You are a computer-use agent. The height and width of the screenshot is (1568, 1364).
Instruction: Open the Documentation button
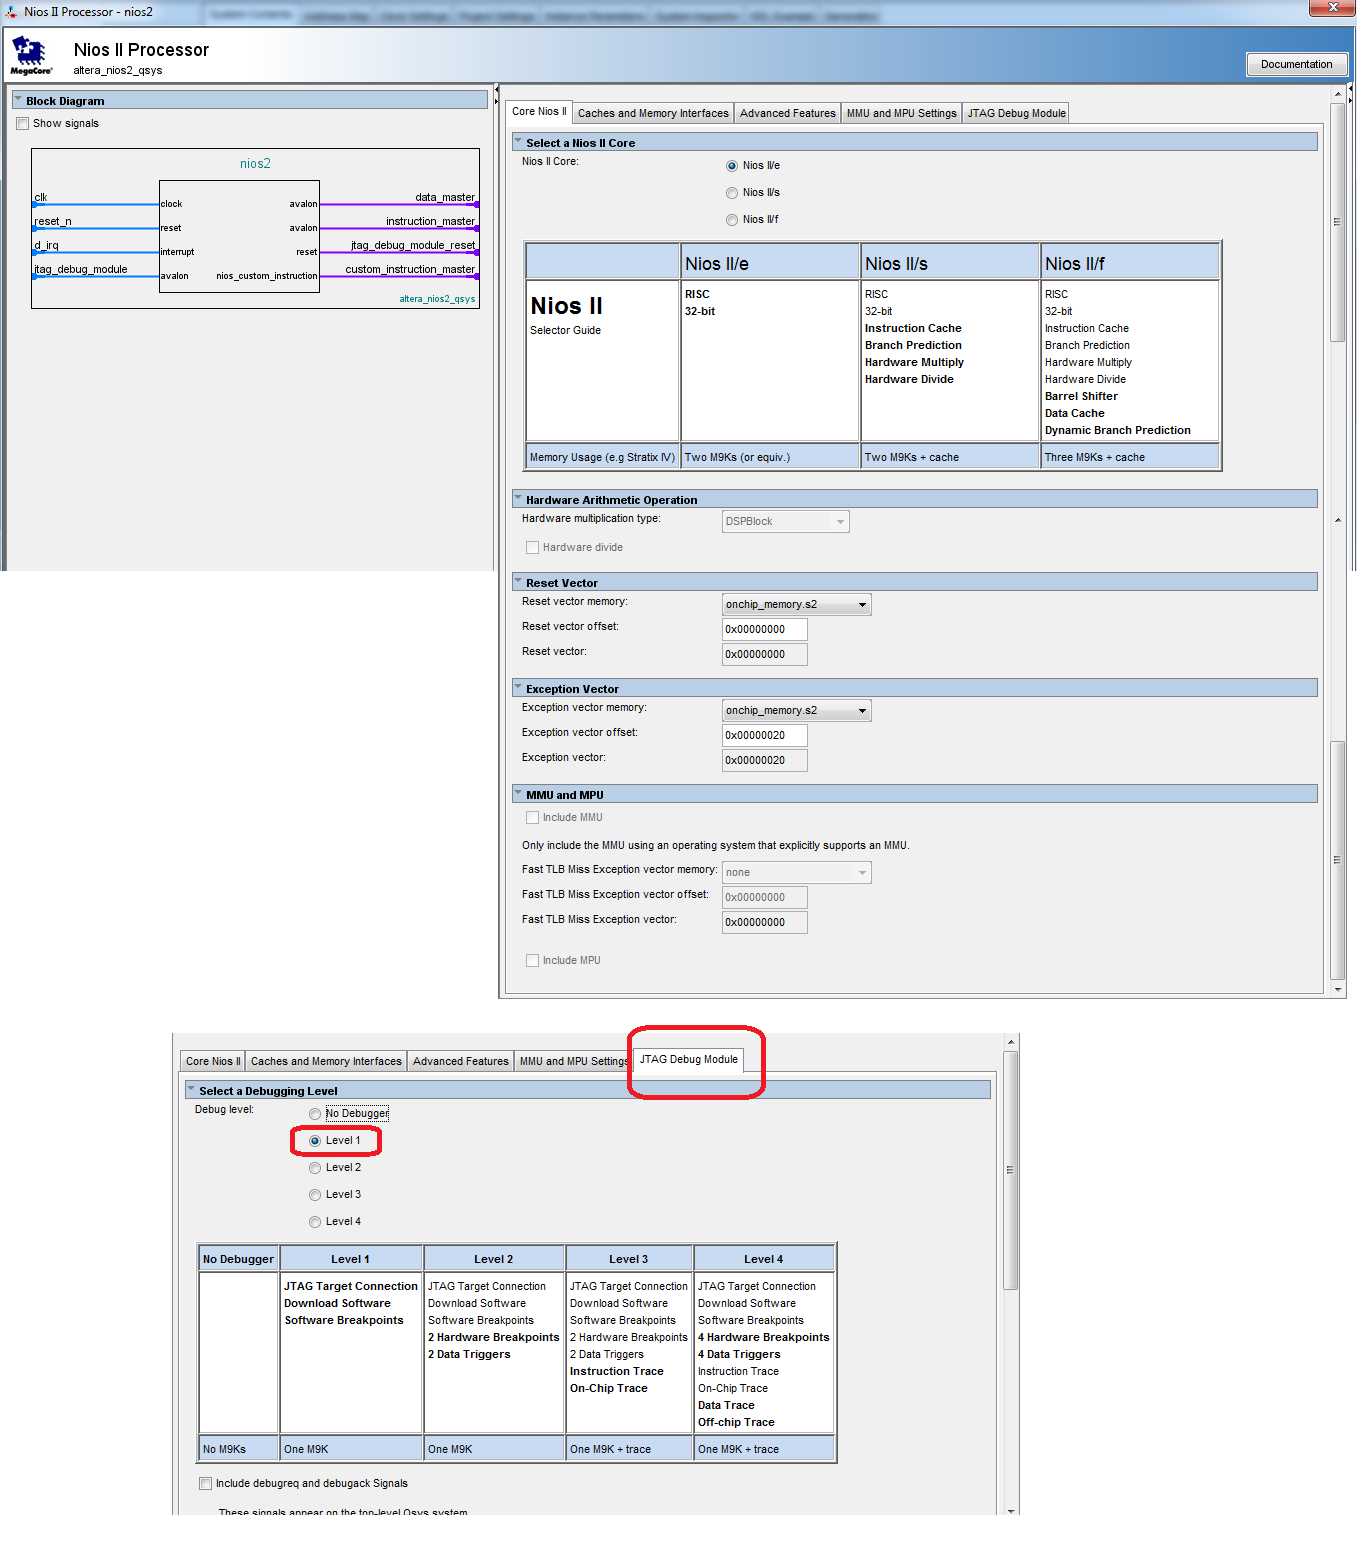1296,64
